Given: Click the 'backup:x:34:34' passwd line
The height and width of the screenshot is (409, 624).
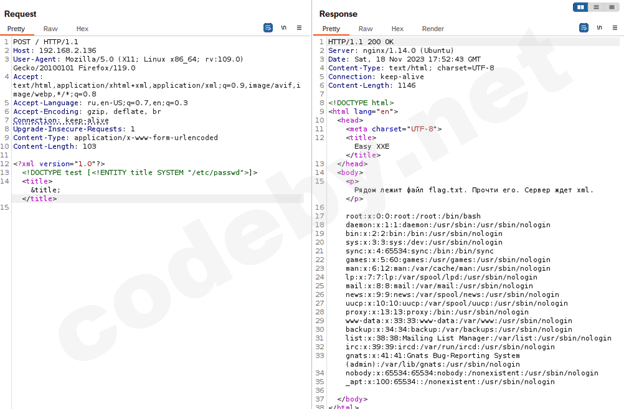Looking at the screenshot, I should 459,330.
